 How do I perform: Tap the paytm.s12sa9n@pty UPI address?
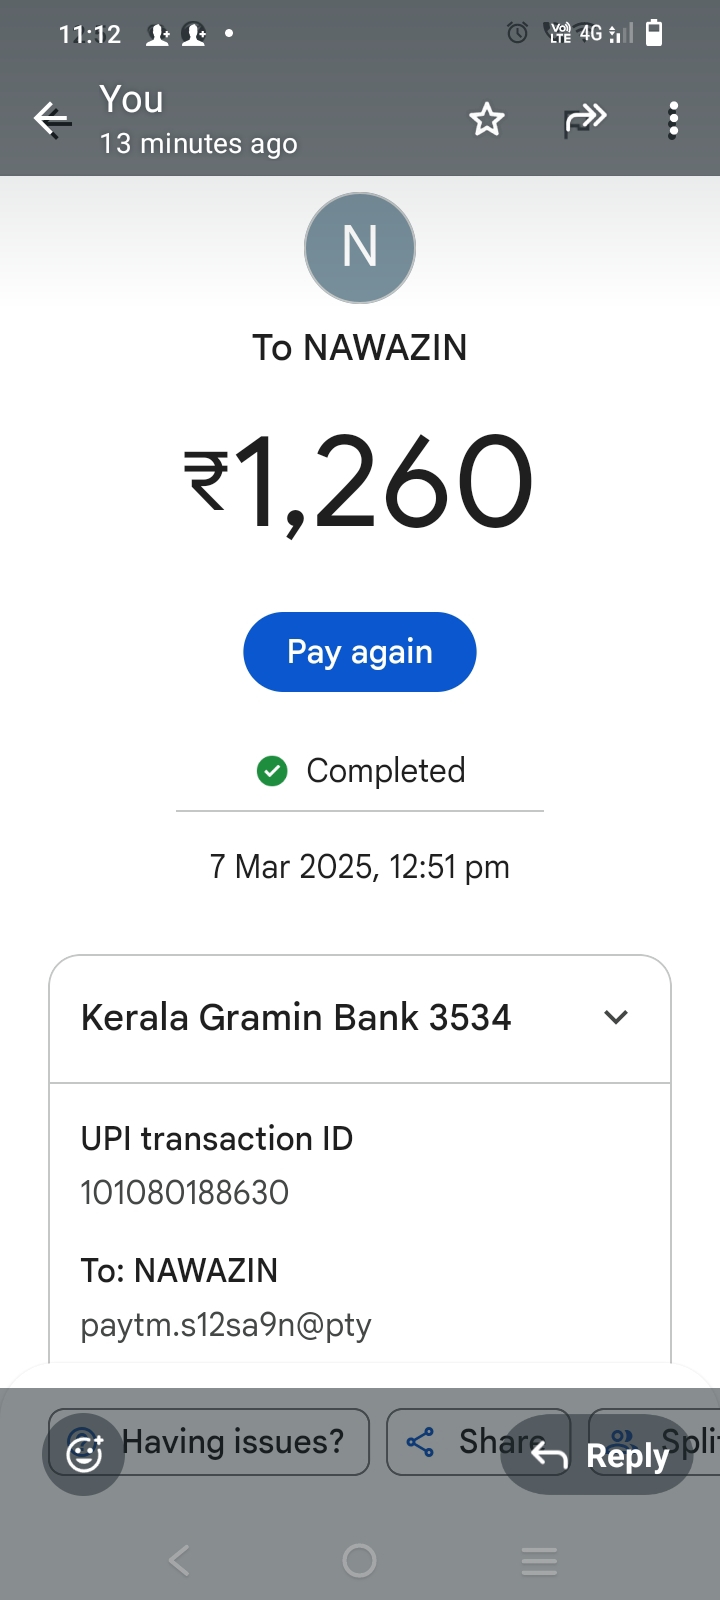226,1325
